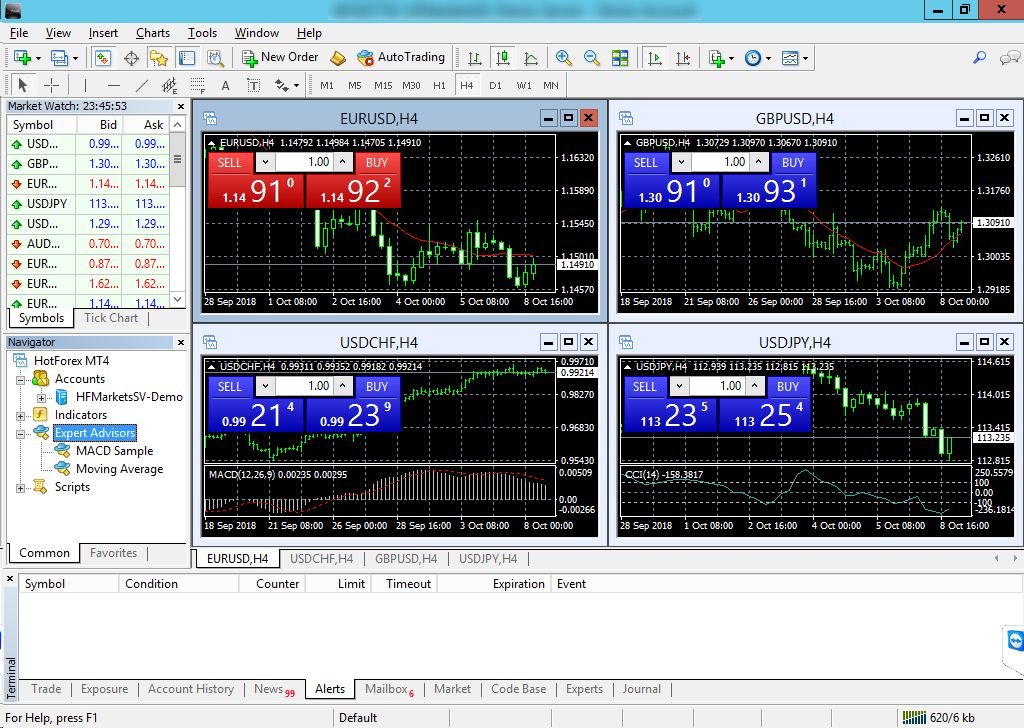Toggle the Market Watch window icon

pos(103,58)
